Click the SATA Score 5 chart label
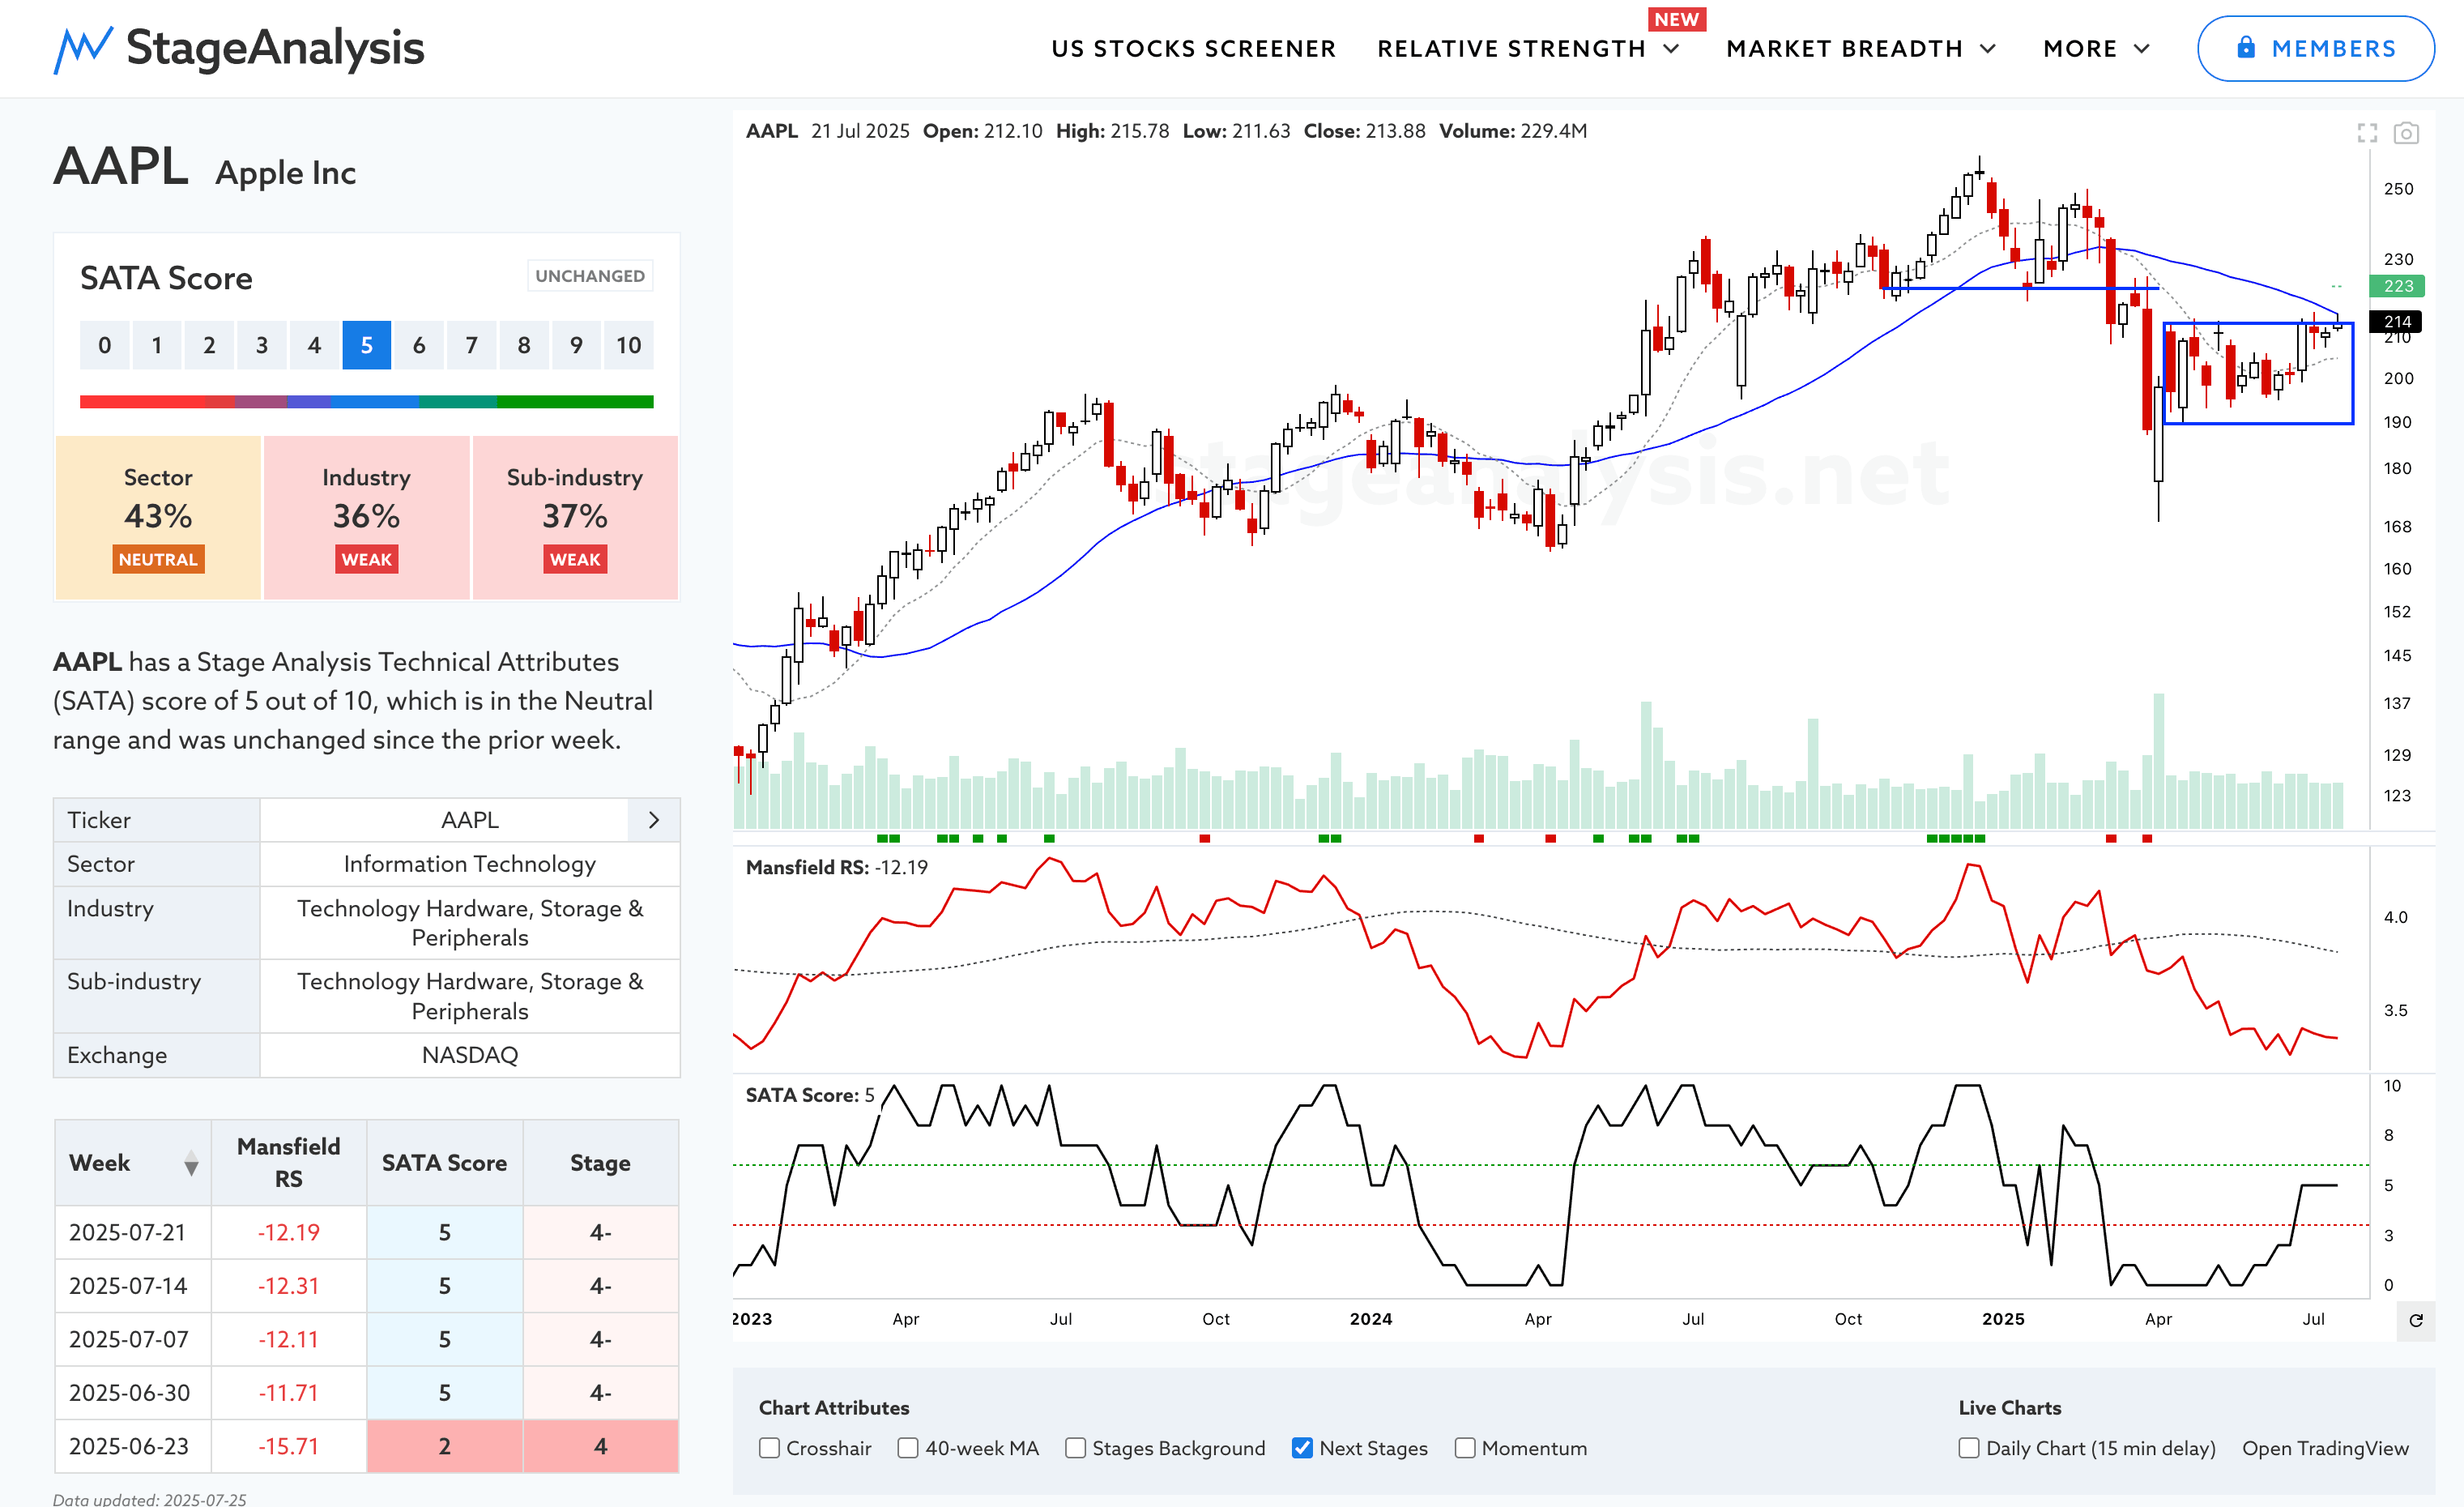This screenshot has height=1507, width=2464. click(810, 1095)
